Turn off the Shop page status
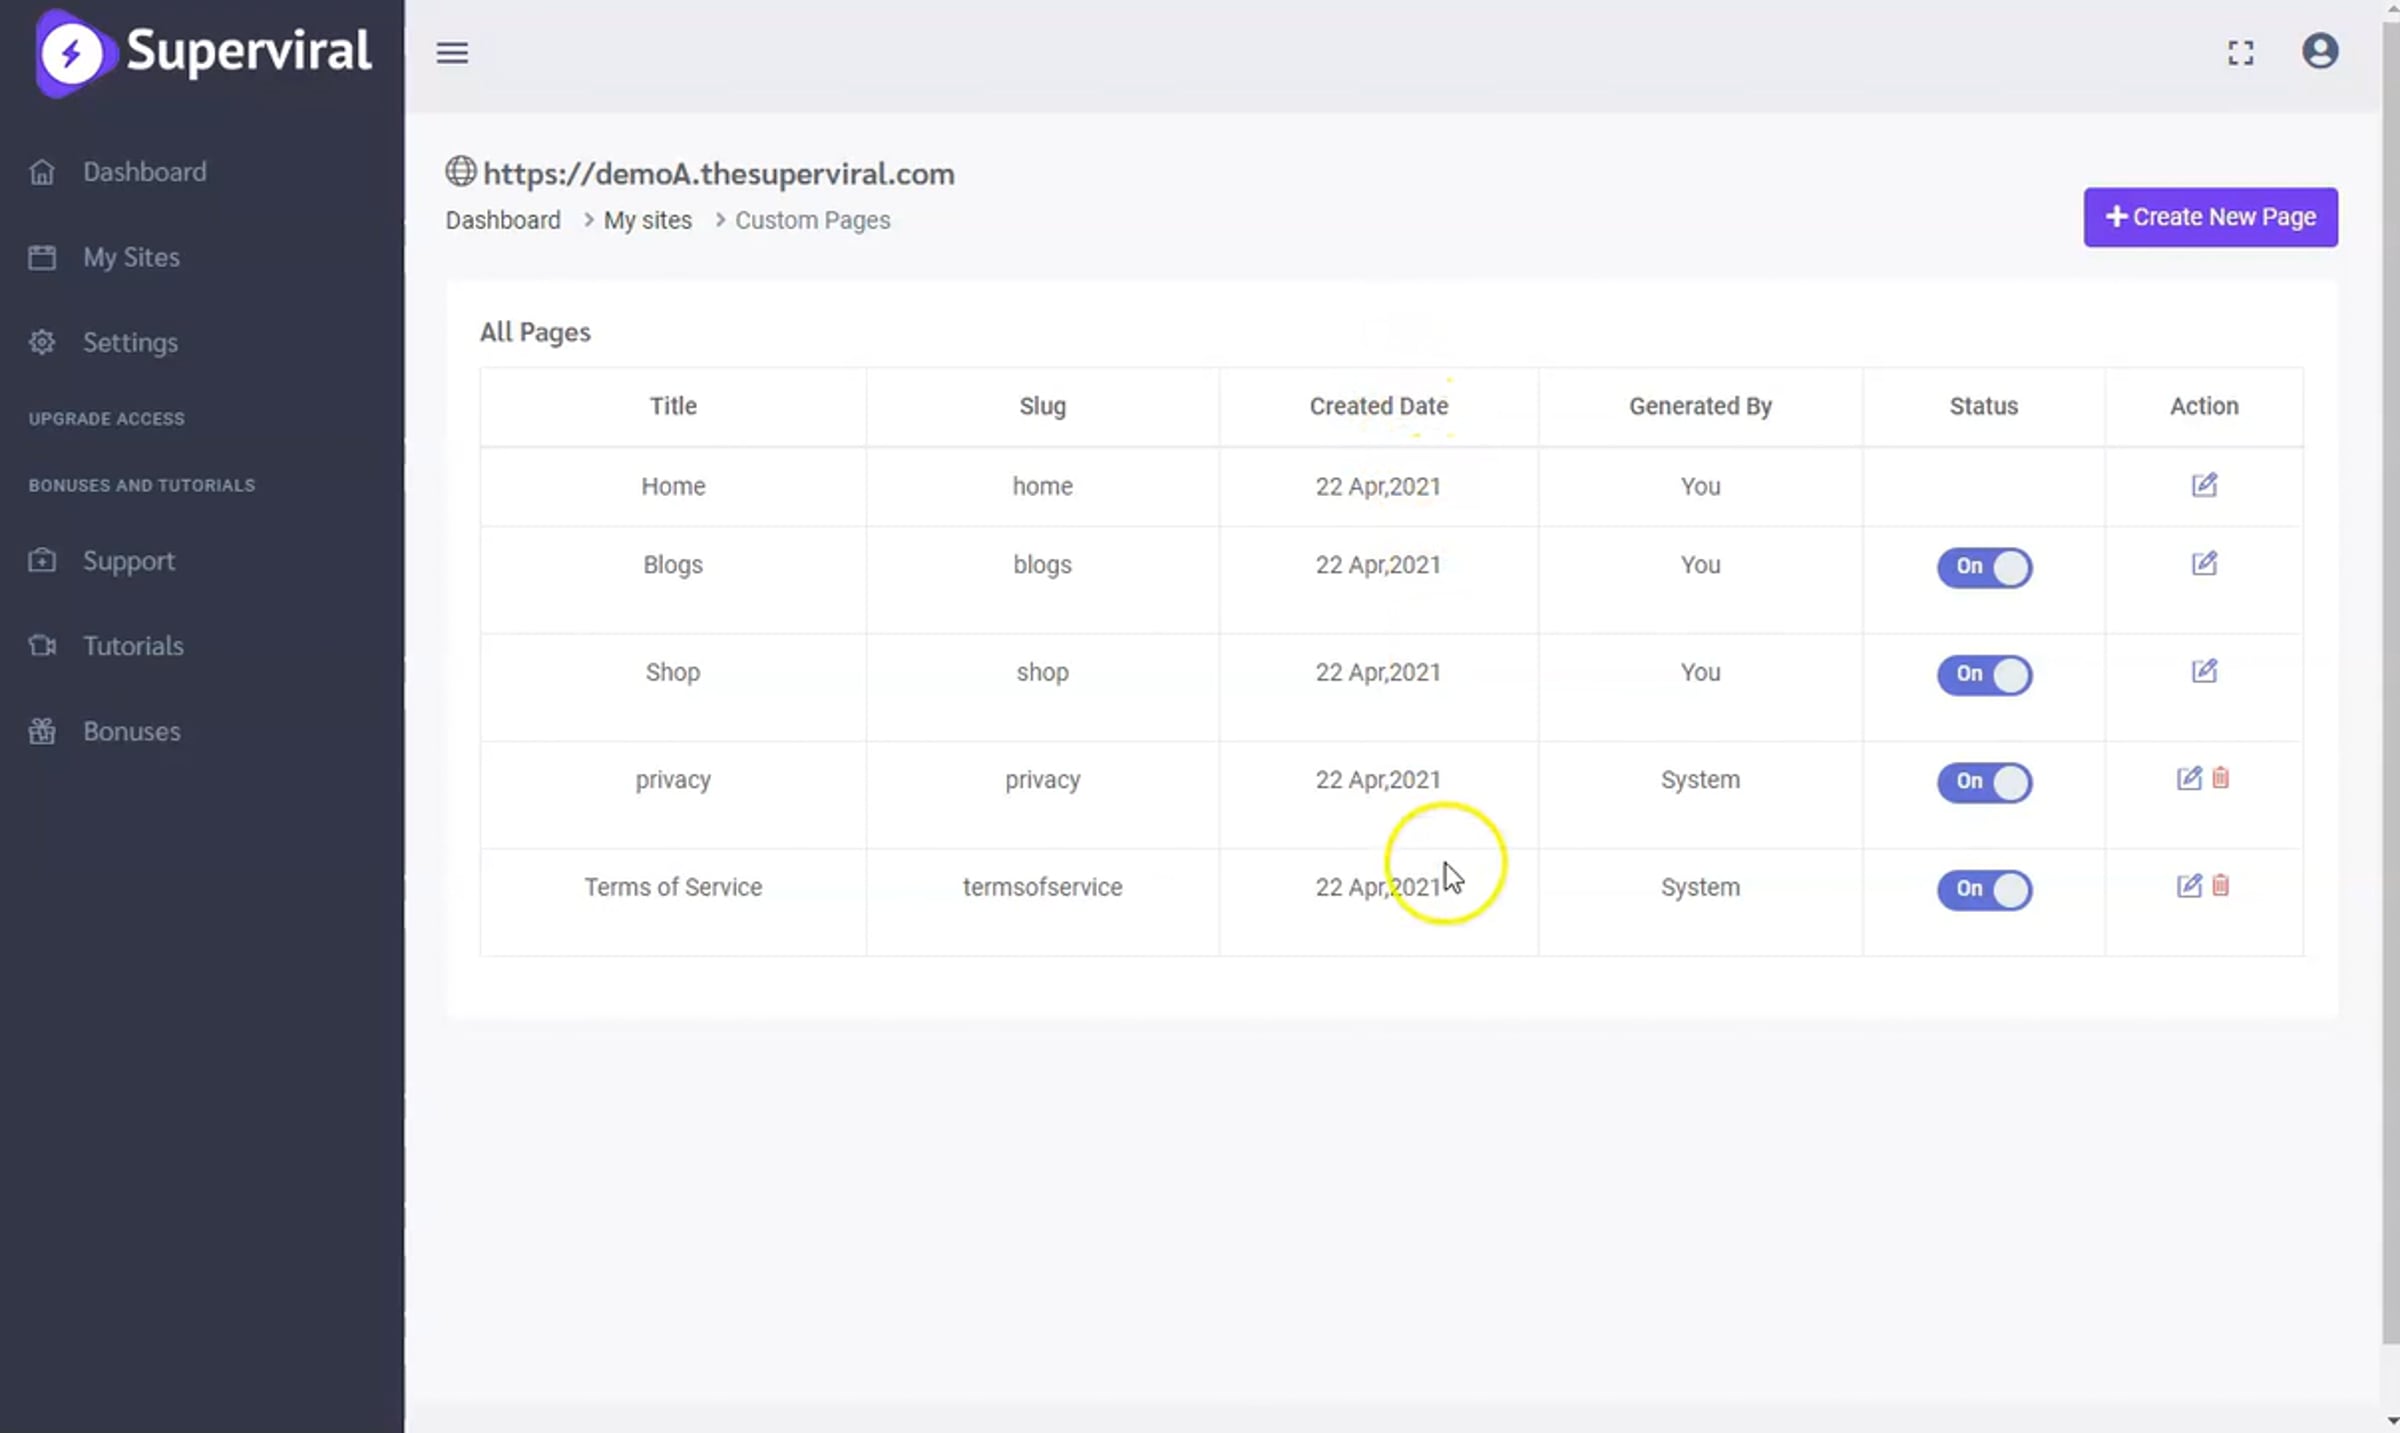This screenshot has width=2400, height=1433. tap(1984, 674)
